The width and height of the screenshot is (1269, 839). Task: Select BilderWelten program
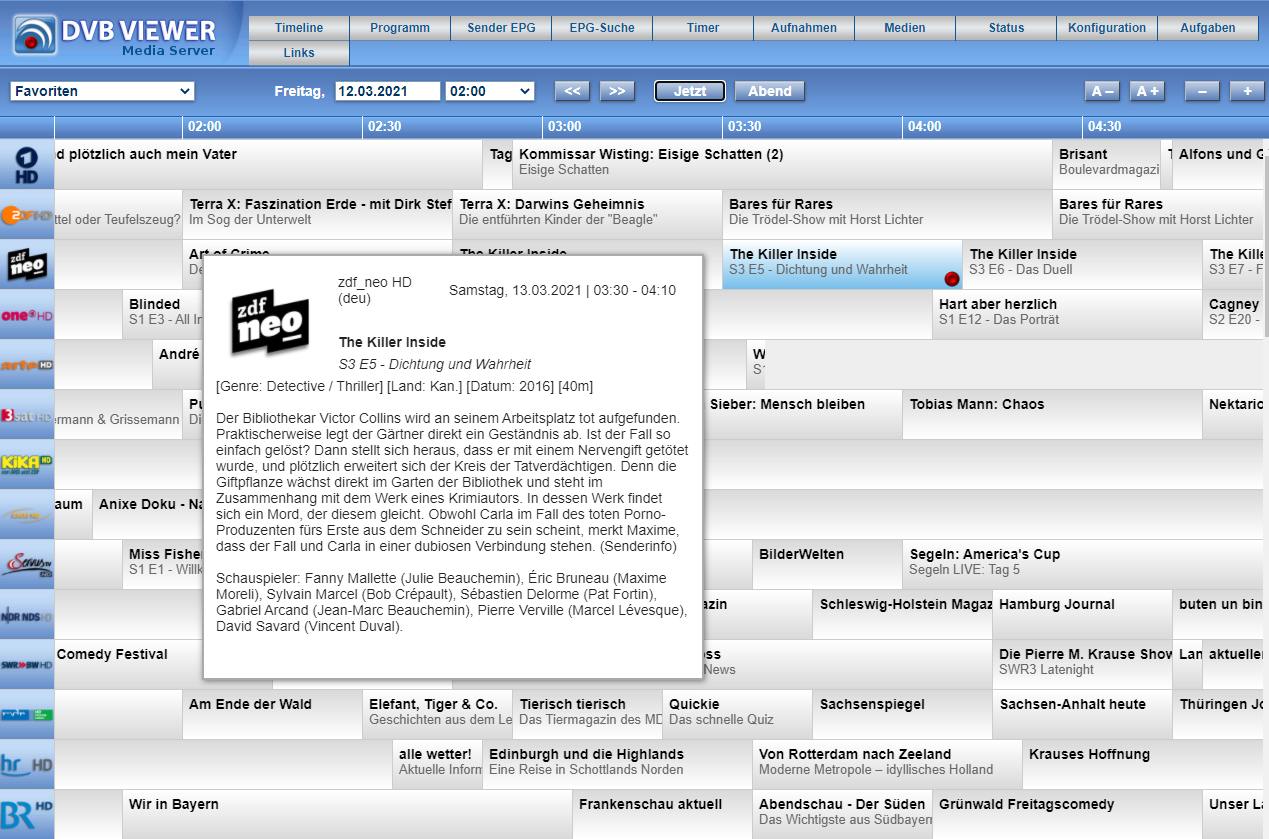pos(827,564)
